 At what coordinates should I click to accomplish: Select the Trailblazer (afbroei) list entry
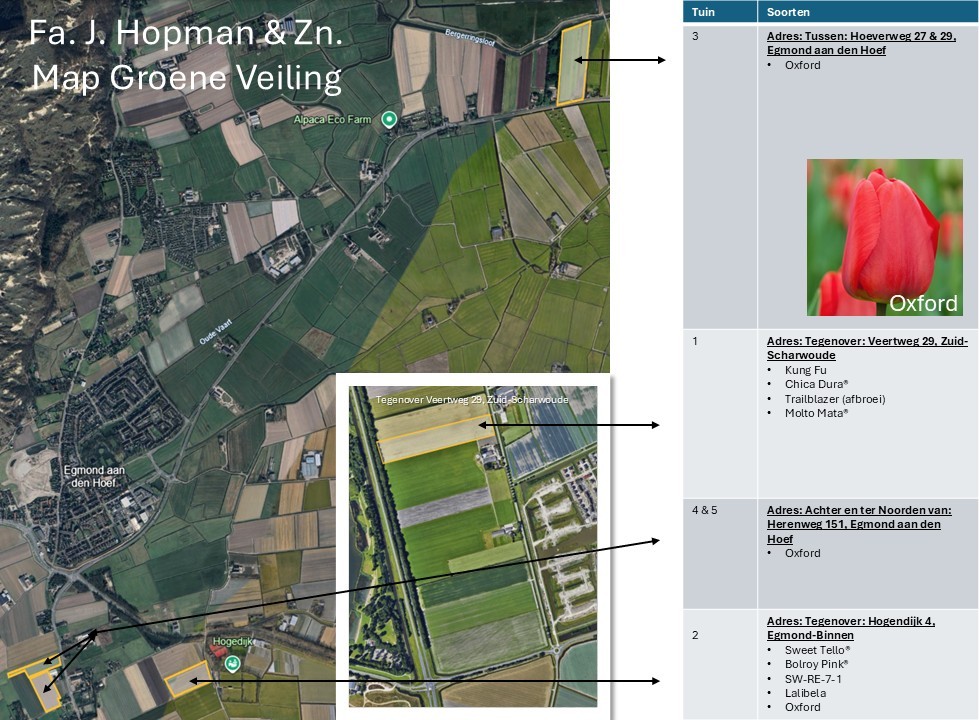tap(834, 399)
